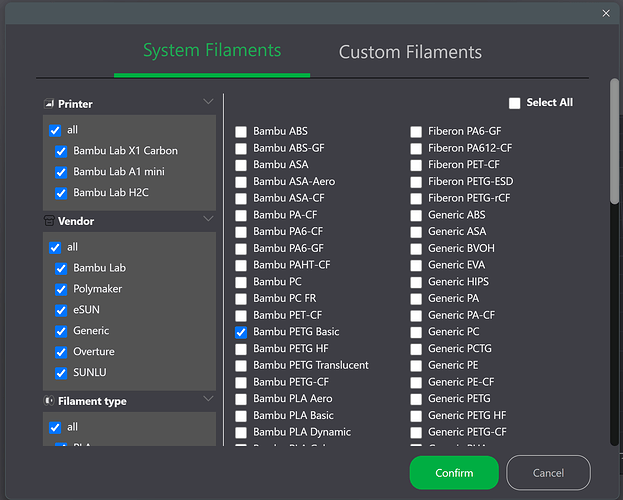Check Bambu PETG-CF filament
Viewport: 623px width, 500px height.
pos(241,382)
